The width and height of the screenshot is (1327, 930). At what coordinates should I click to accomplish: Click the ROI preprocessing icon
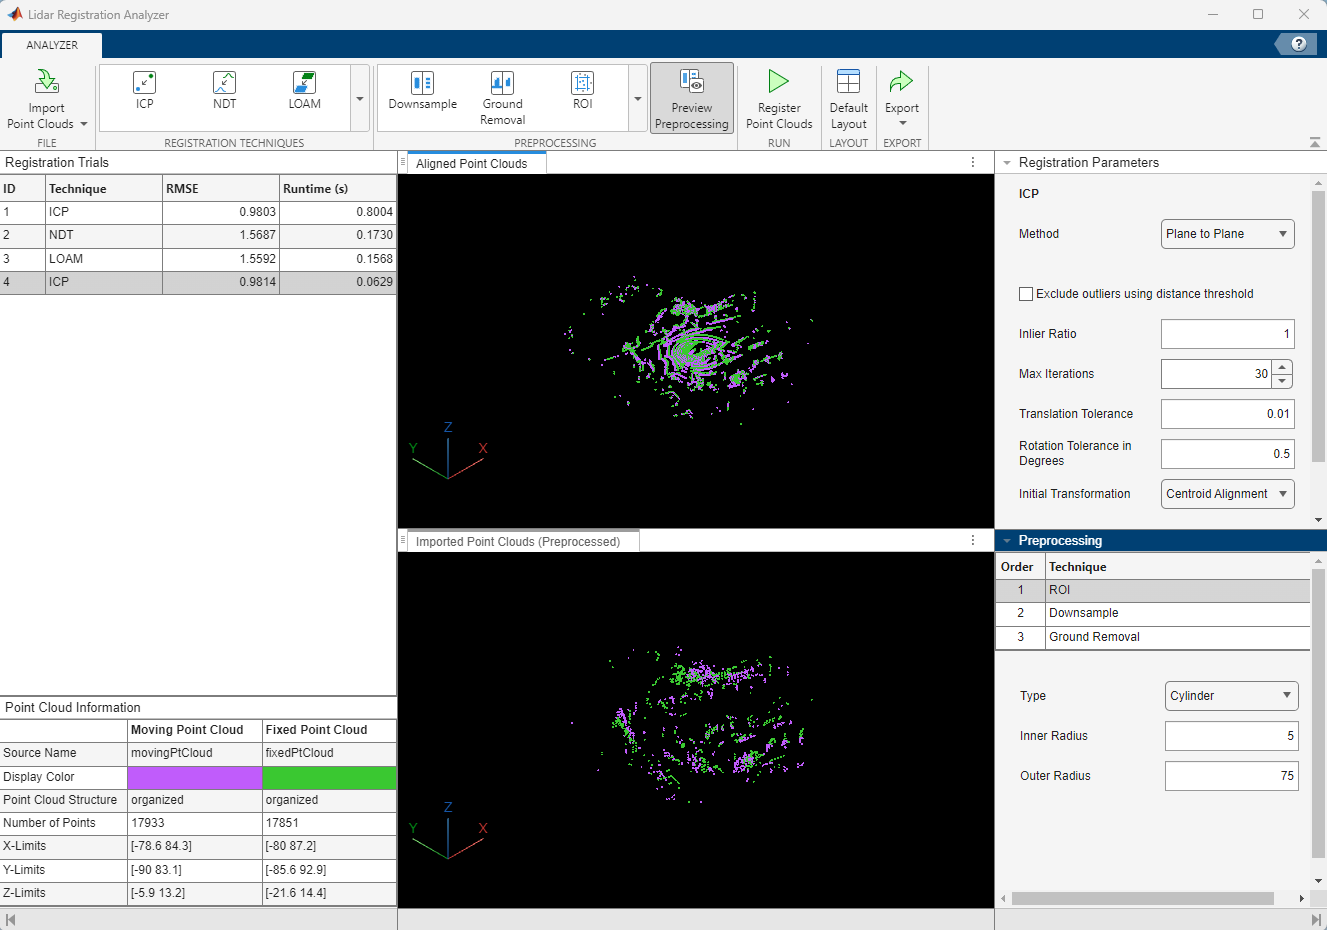(582, 95)
